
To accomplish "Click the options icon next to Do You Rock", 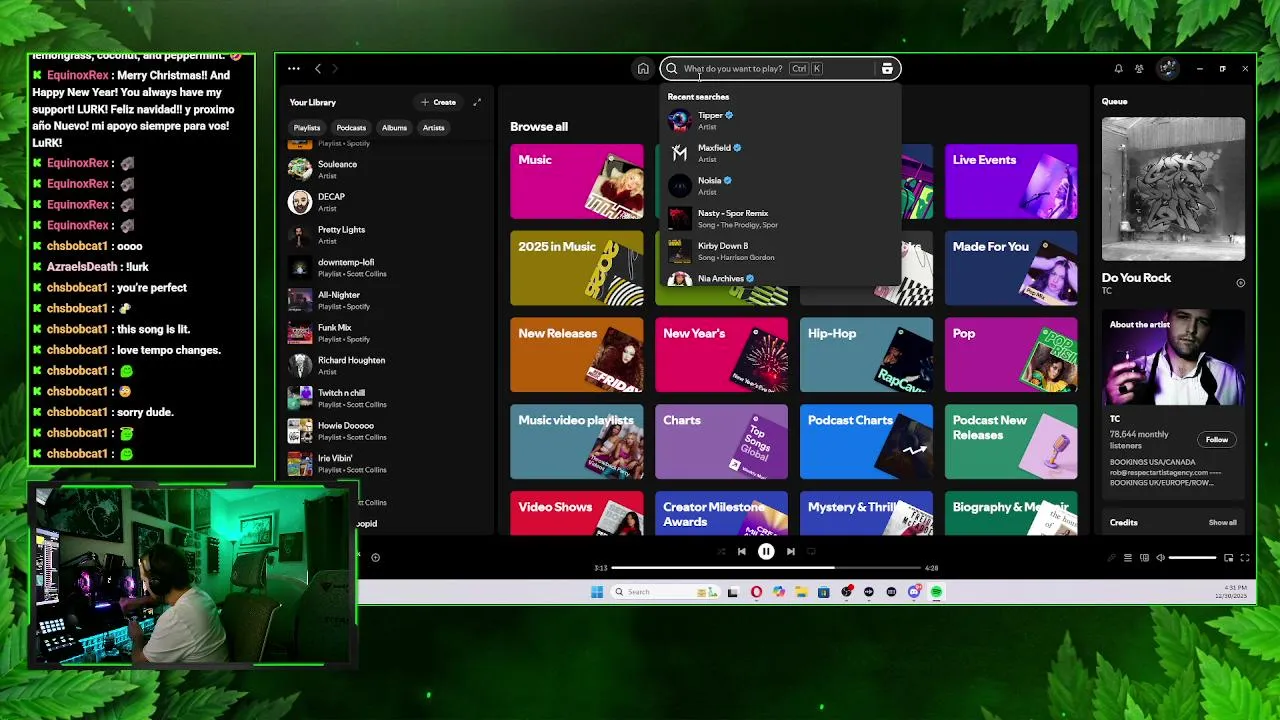I will pyautogui.click(x=1240, y=283).
